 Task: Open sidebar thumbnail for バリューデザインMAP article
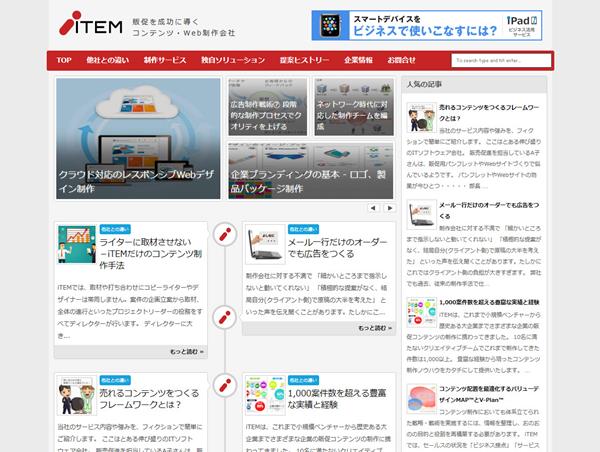click(421, 399)
